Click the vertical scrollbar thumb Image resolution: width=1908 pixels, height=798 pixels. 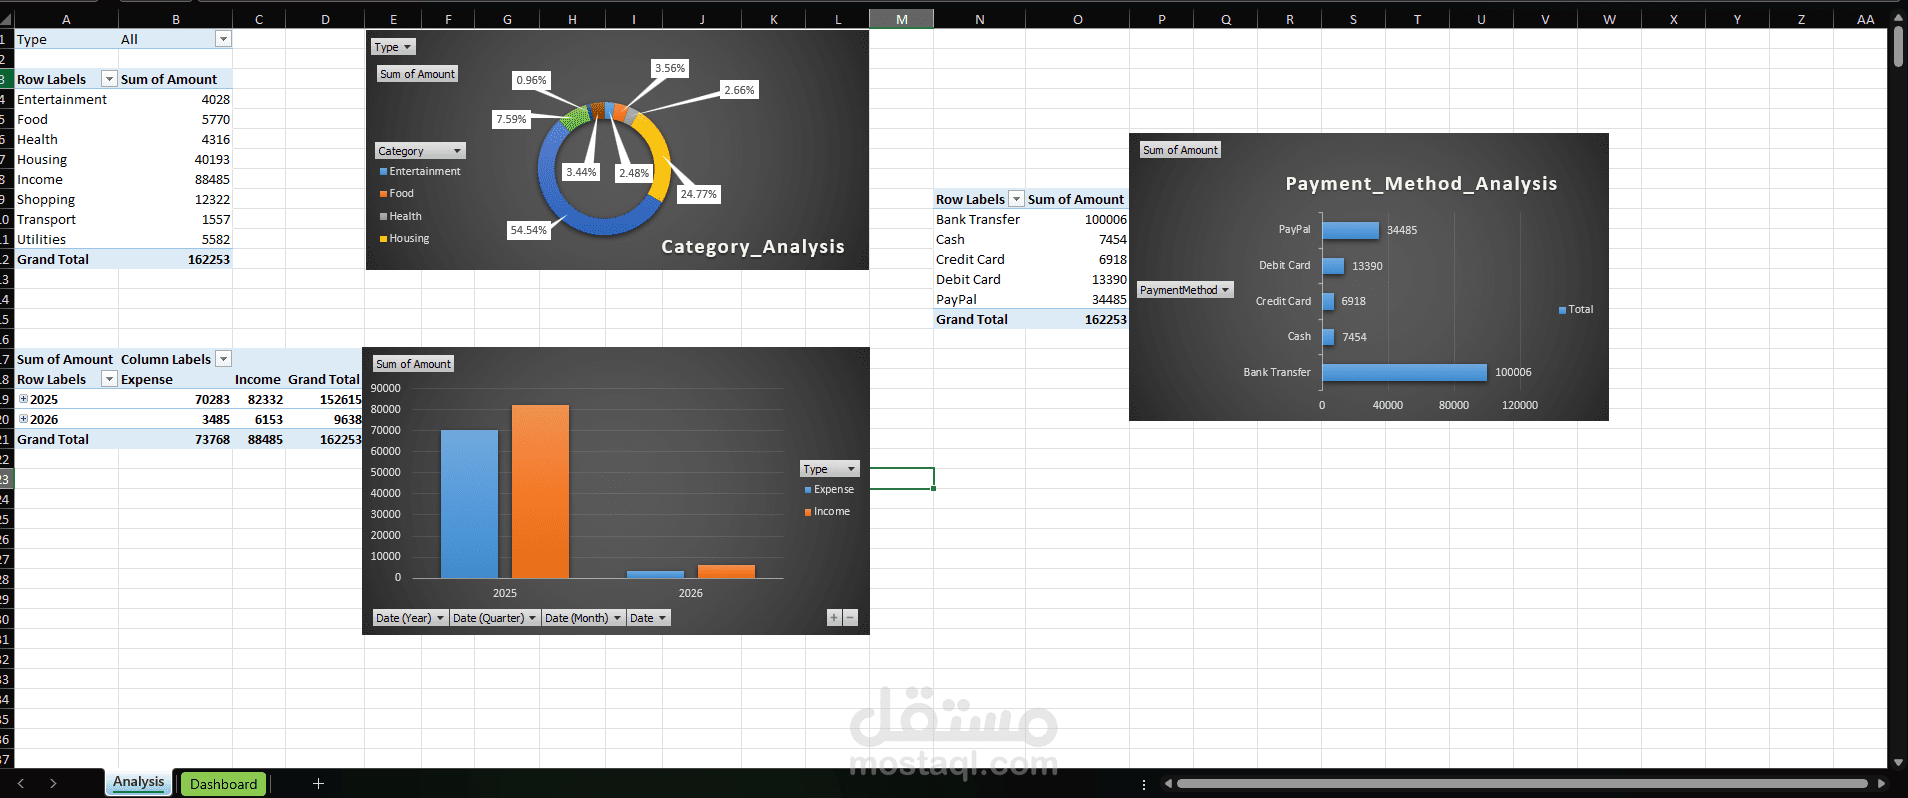[1898, 47]
